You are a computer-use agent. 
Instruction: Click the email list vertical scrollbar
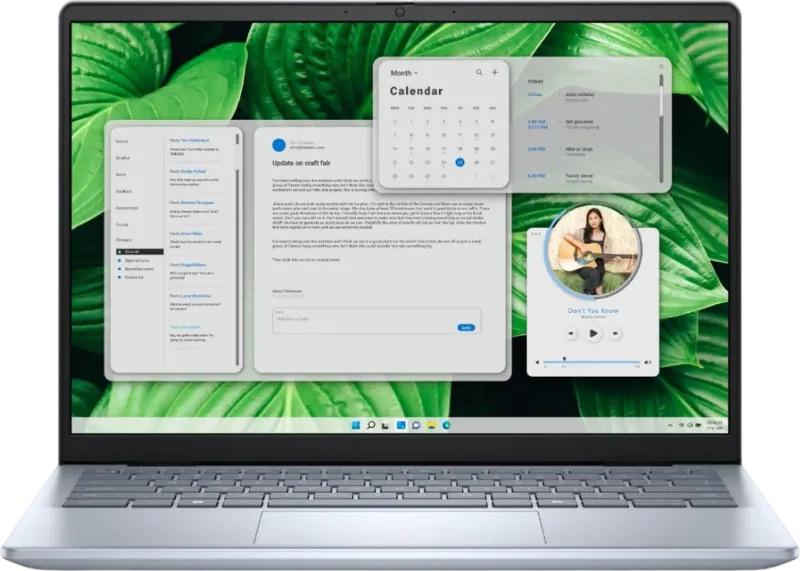(x=237, y=250)
